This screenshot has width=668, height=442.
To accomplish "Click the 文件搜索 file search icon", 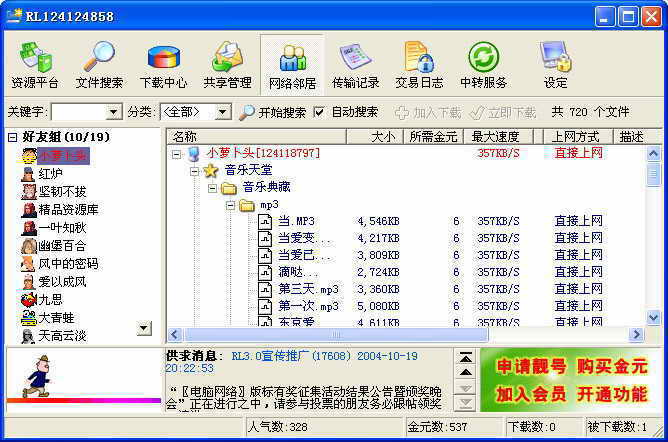I will coord(99,65).
